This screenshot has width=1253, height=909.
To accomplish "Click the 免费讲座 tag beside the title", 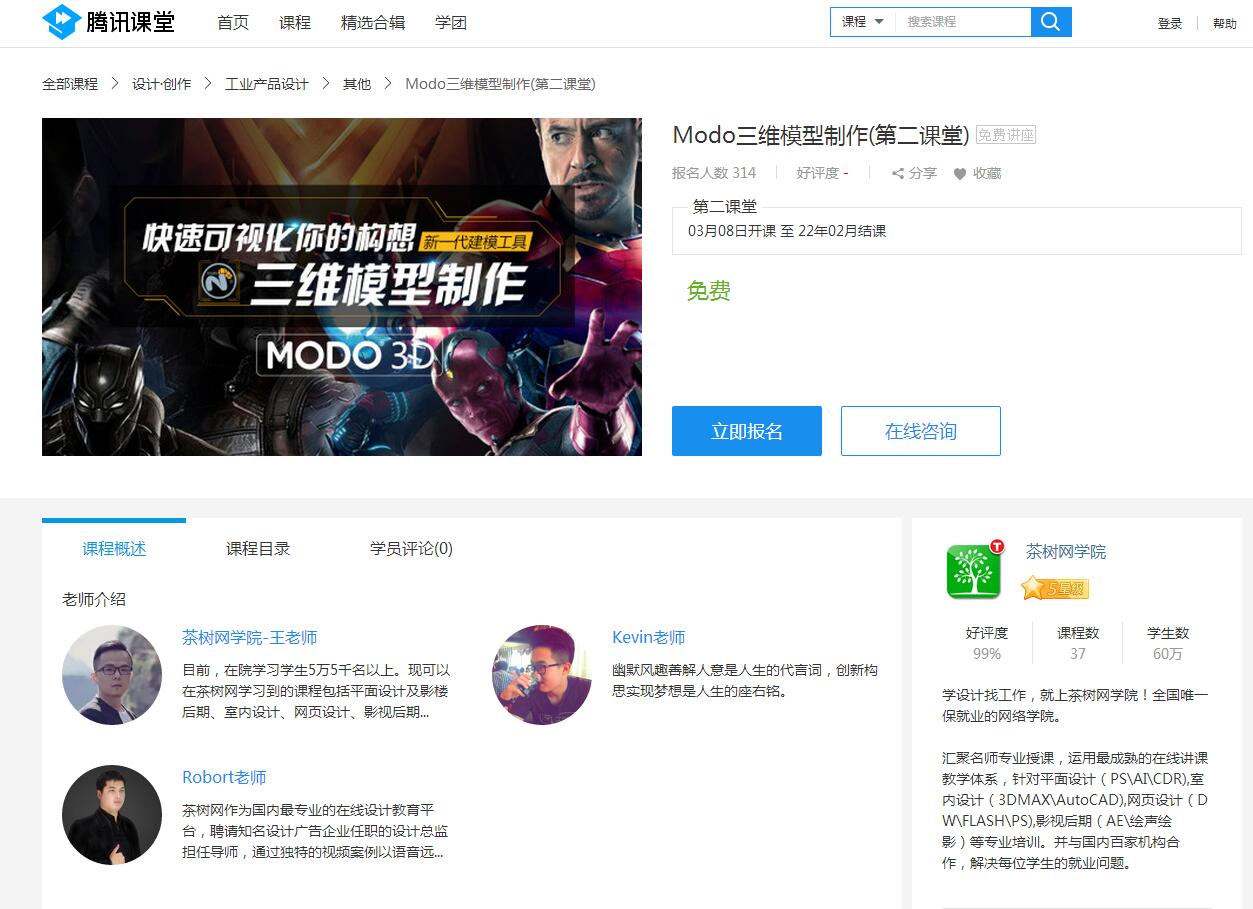I will (x=1006, y=135).
